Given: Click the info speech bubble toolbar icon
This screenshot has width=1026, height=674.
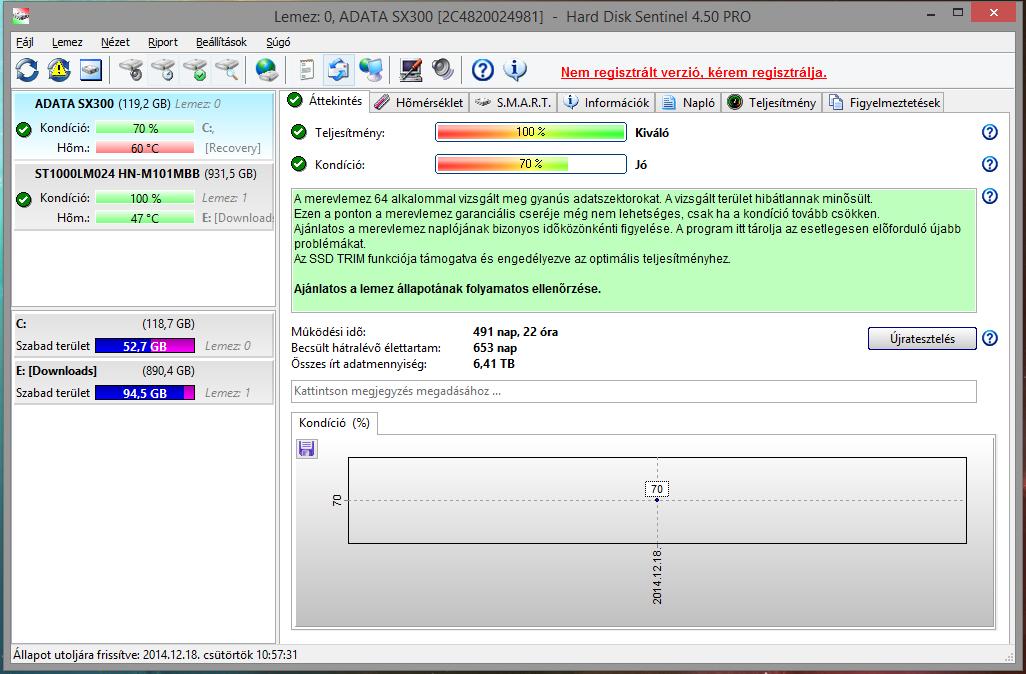Looking at the screenshot, I should tap(515, 69).
